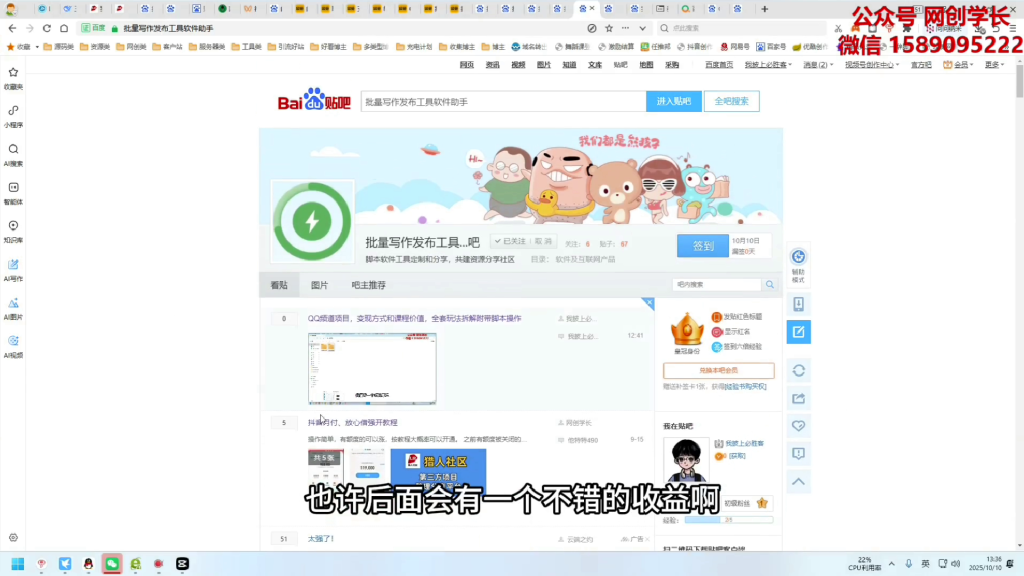Open the AI图片 tool
1024x576 pixels.
(13, 301)
